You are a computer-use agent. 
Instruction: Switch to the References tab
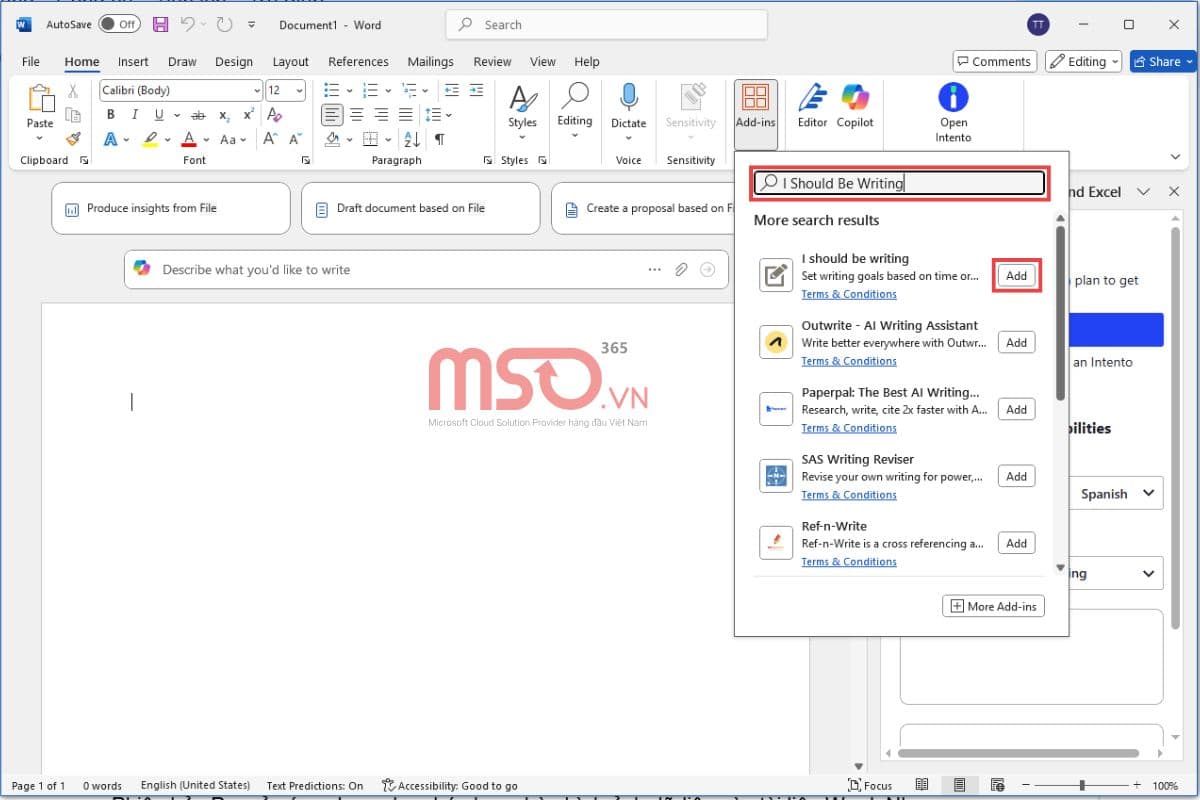(x=358, y=61)
